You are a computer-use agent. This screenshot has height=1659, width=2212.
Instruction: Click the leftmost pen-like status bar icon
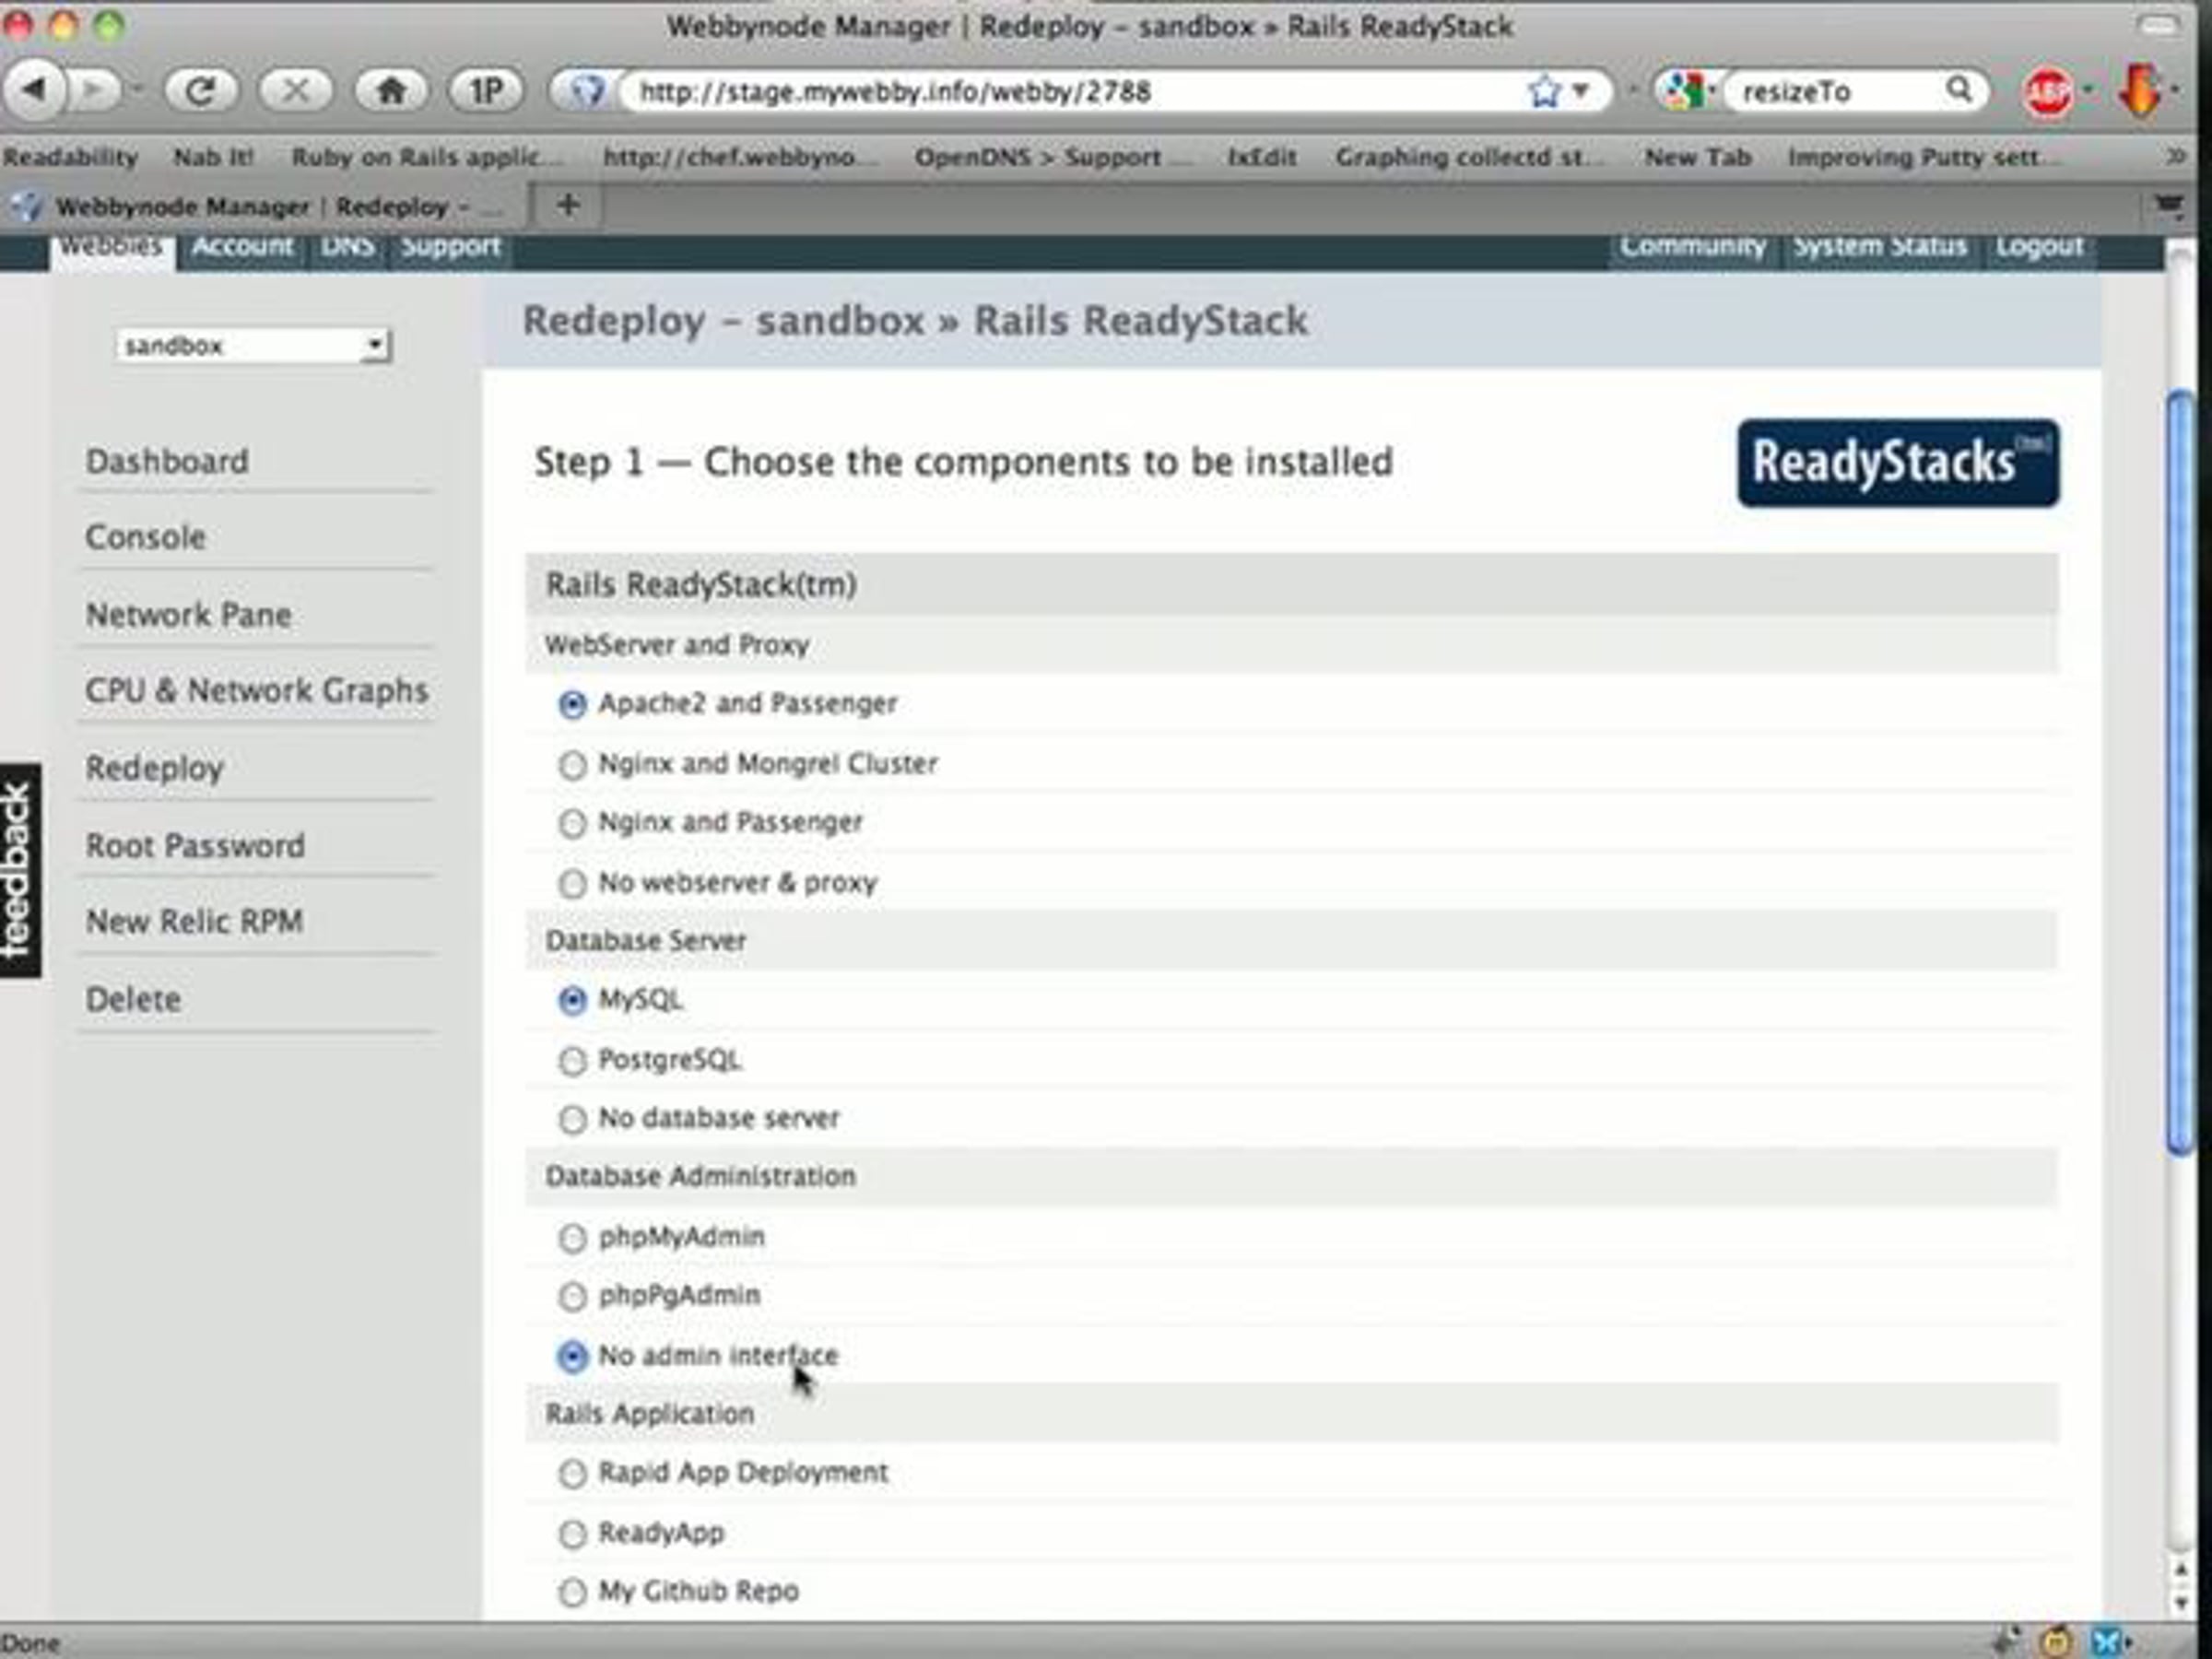tap(2004, 1641)
